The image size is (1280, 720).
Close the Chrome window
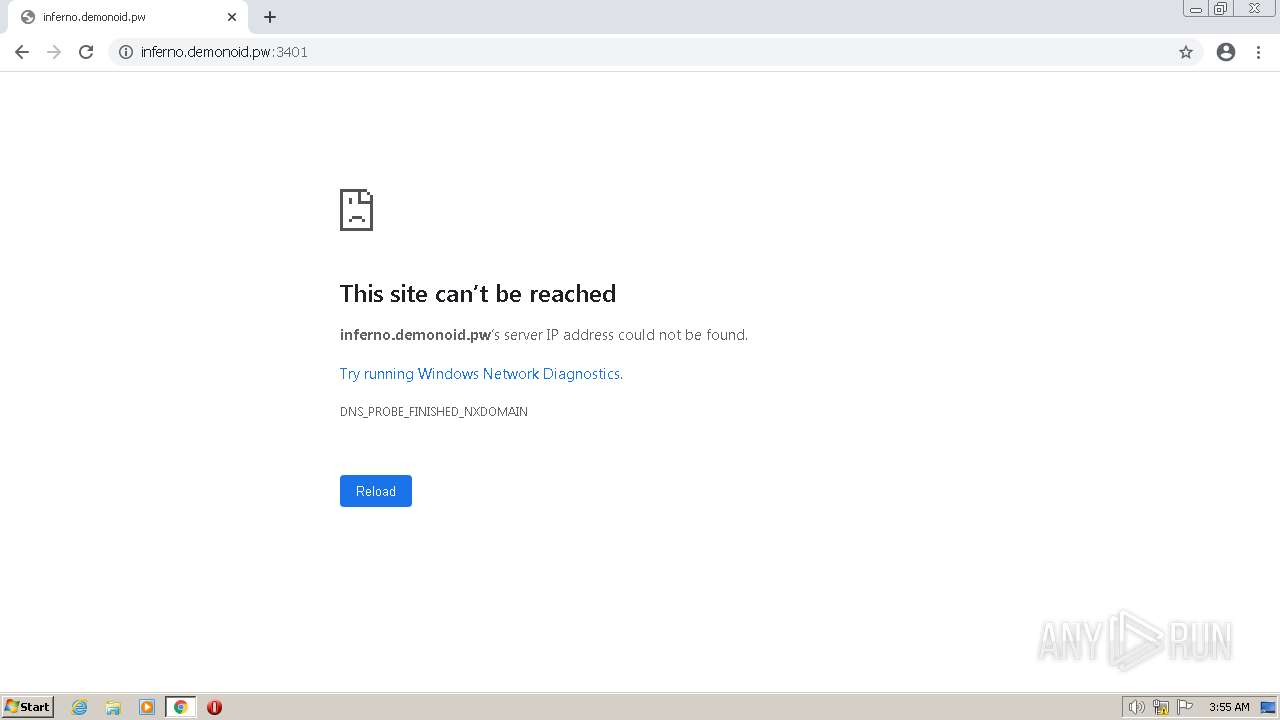click(x=1254, y=9)
